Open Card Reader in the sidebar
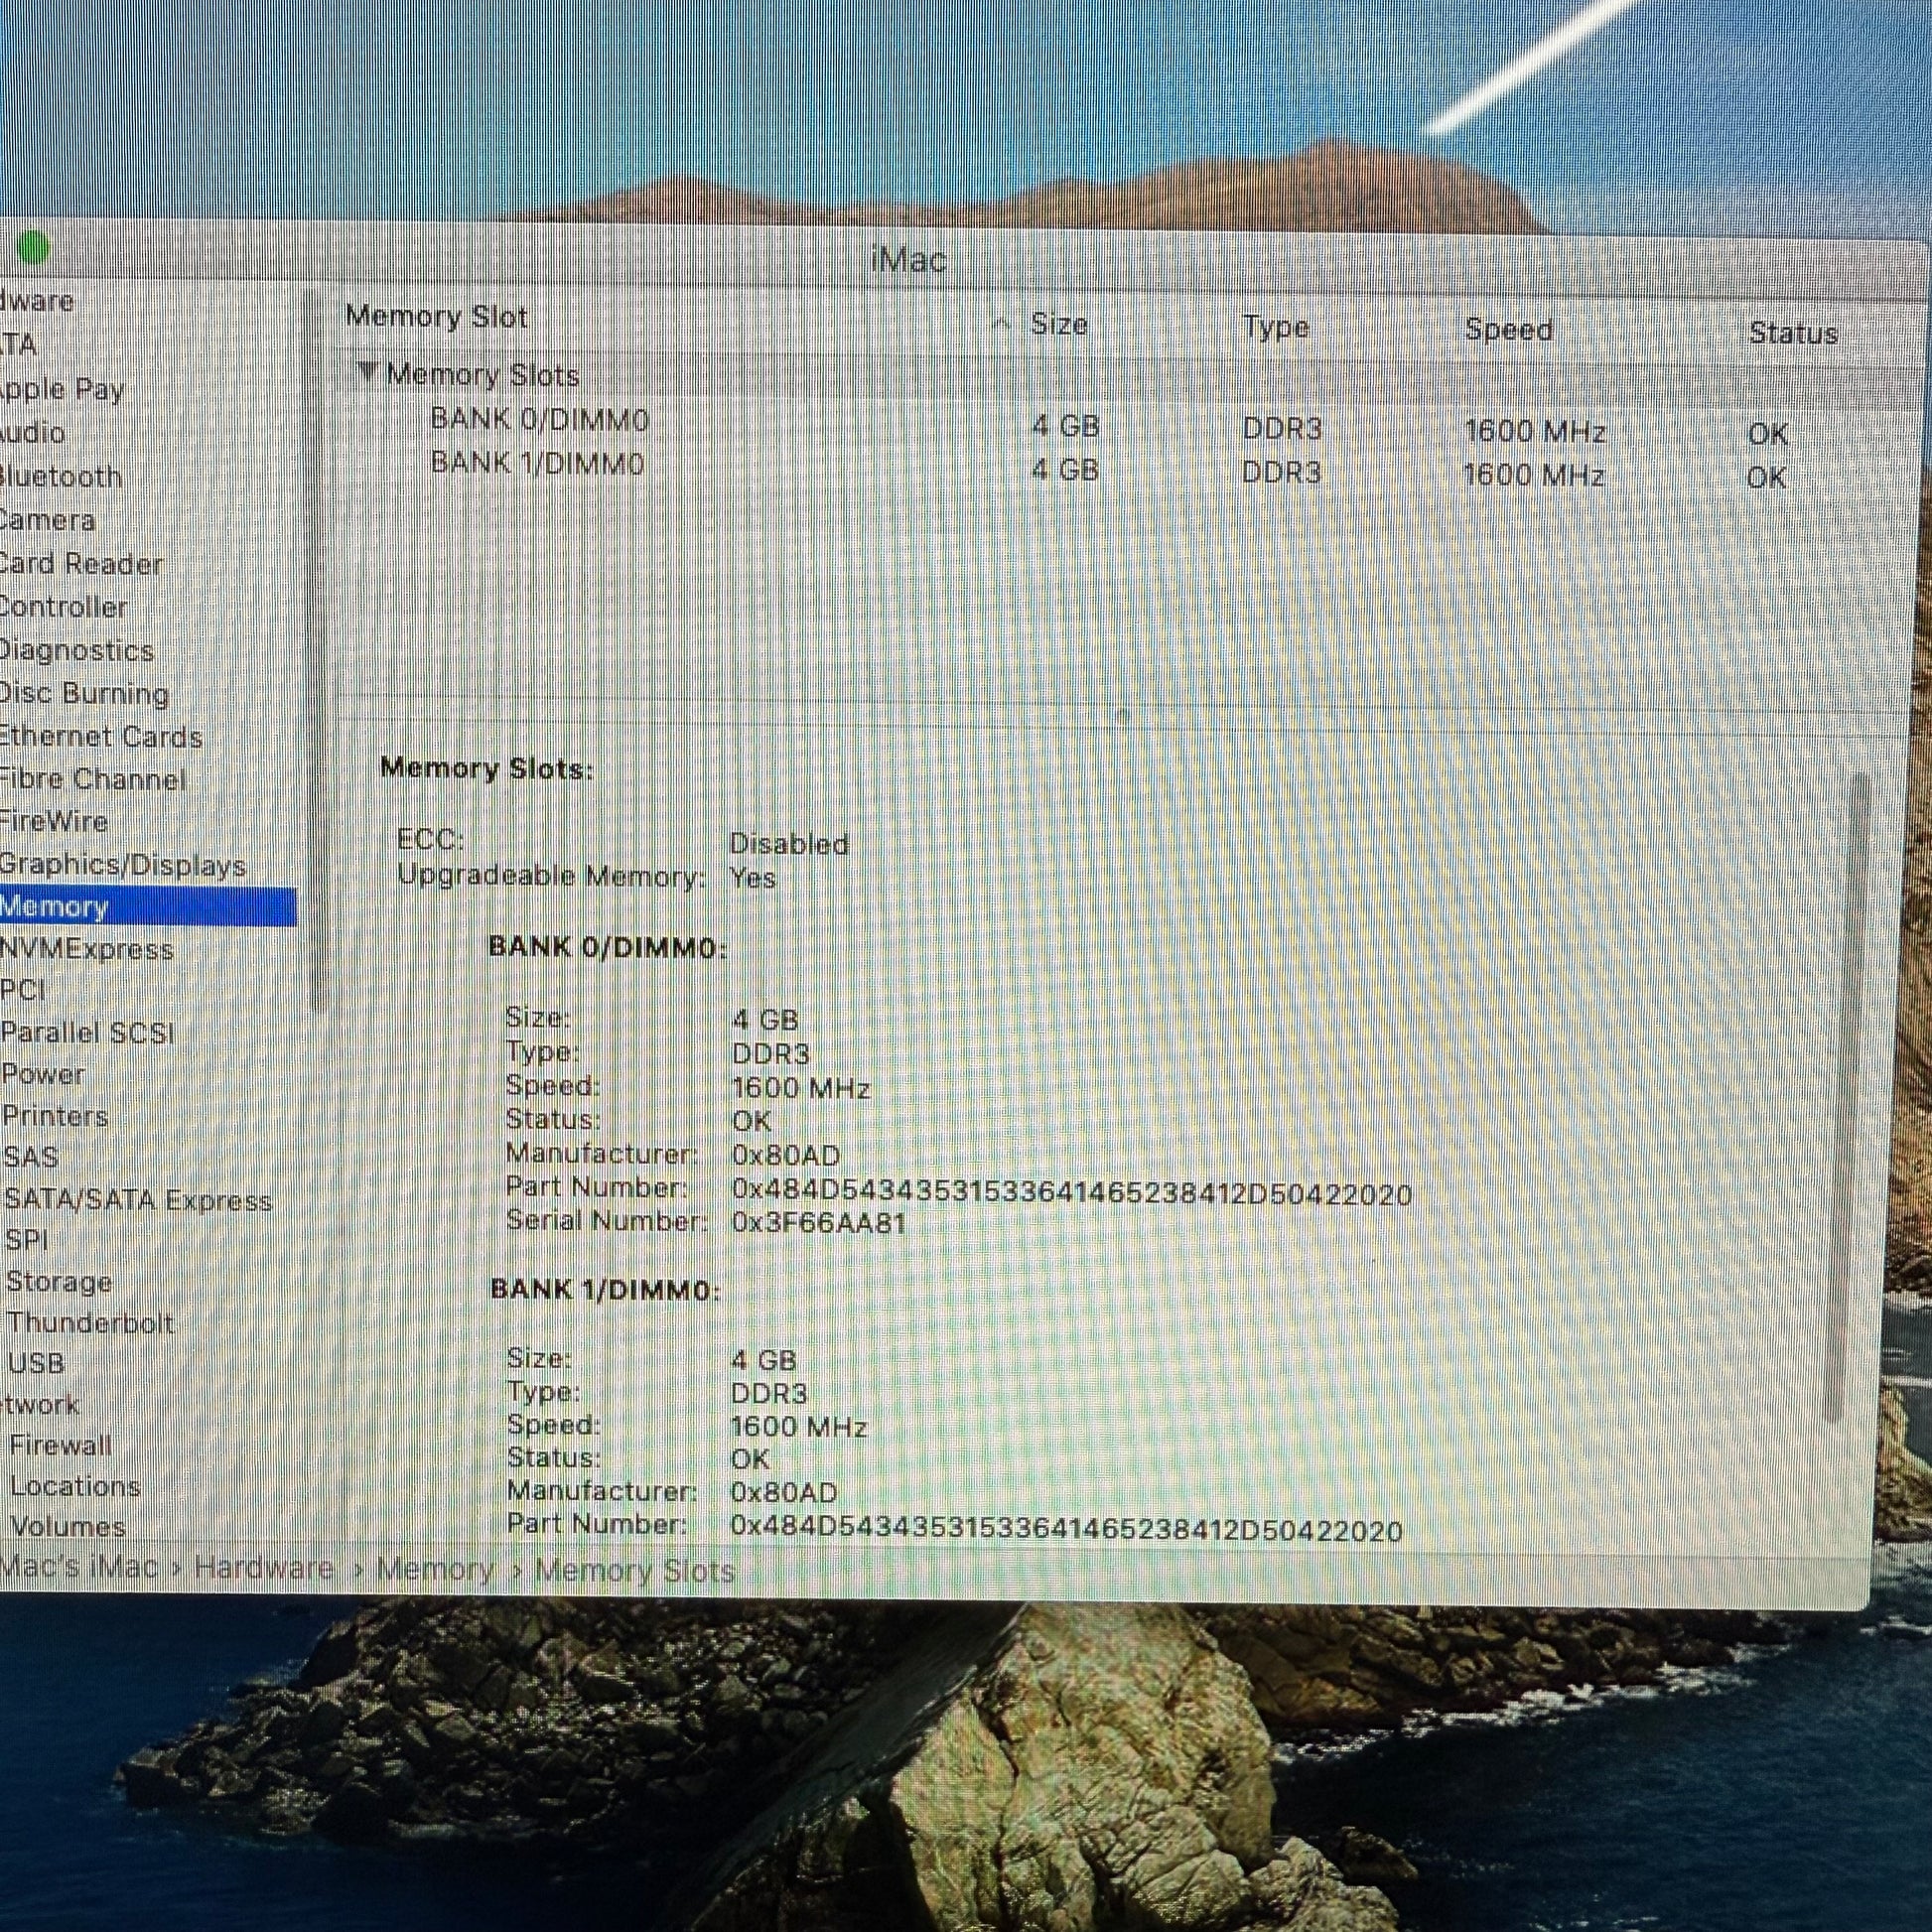 click(x=81, y=564)
